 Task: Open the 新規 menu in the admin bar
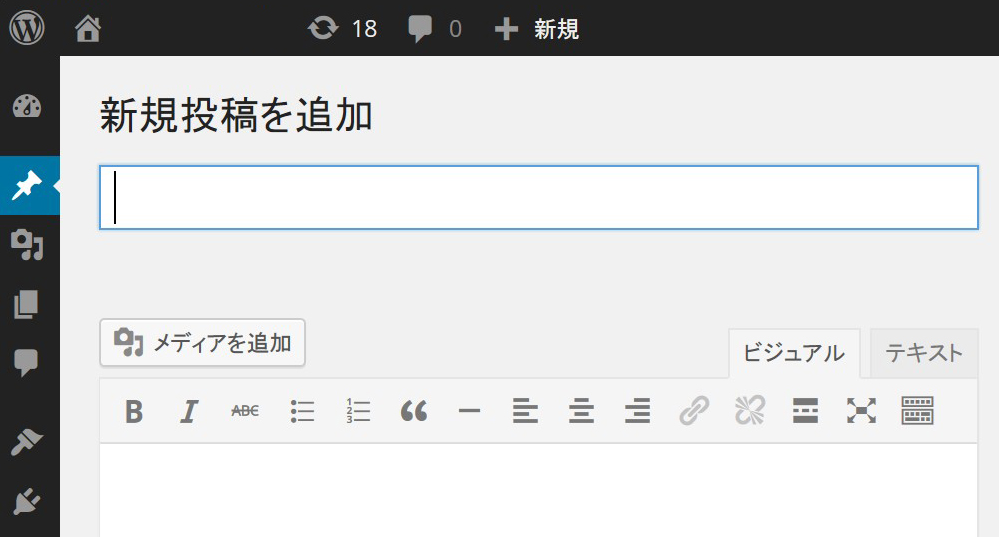click(x=537, y=29)
